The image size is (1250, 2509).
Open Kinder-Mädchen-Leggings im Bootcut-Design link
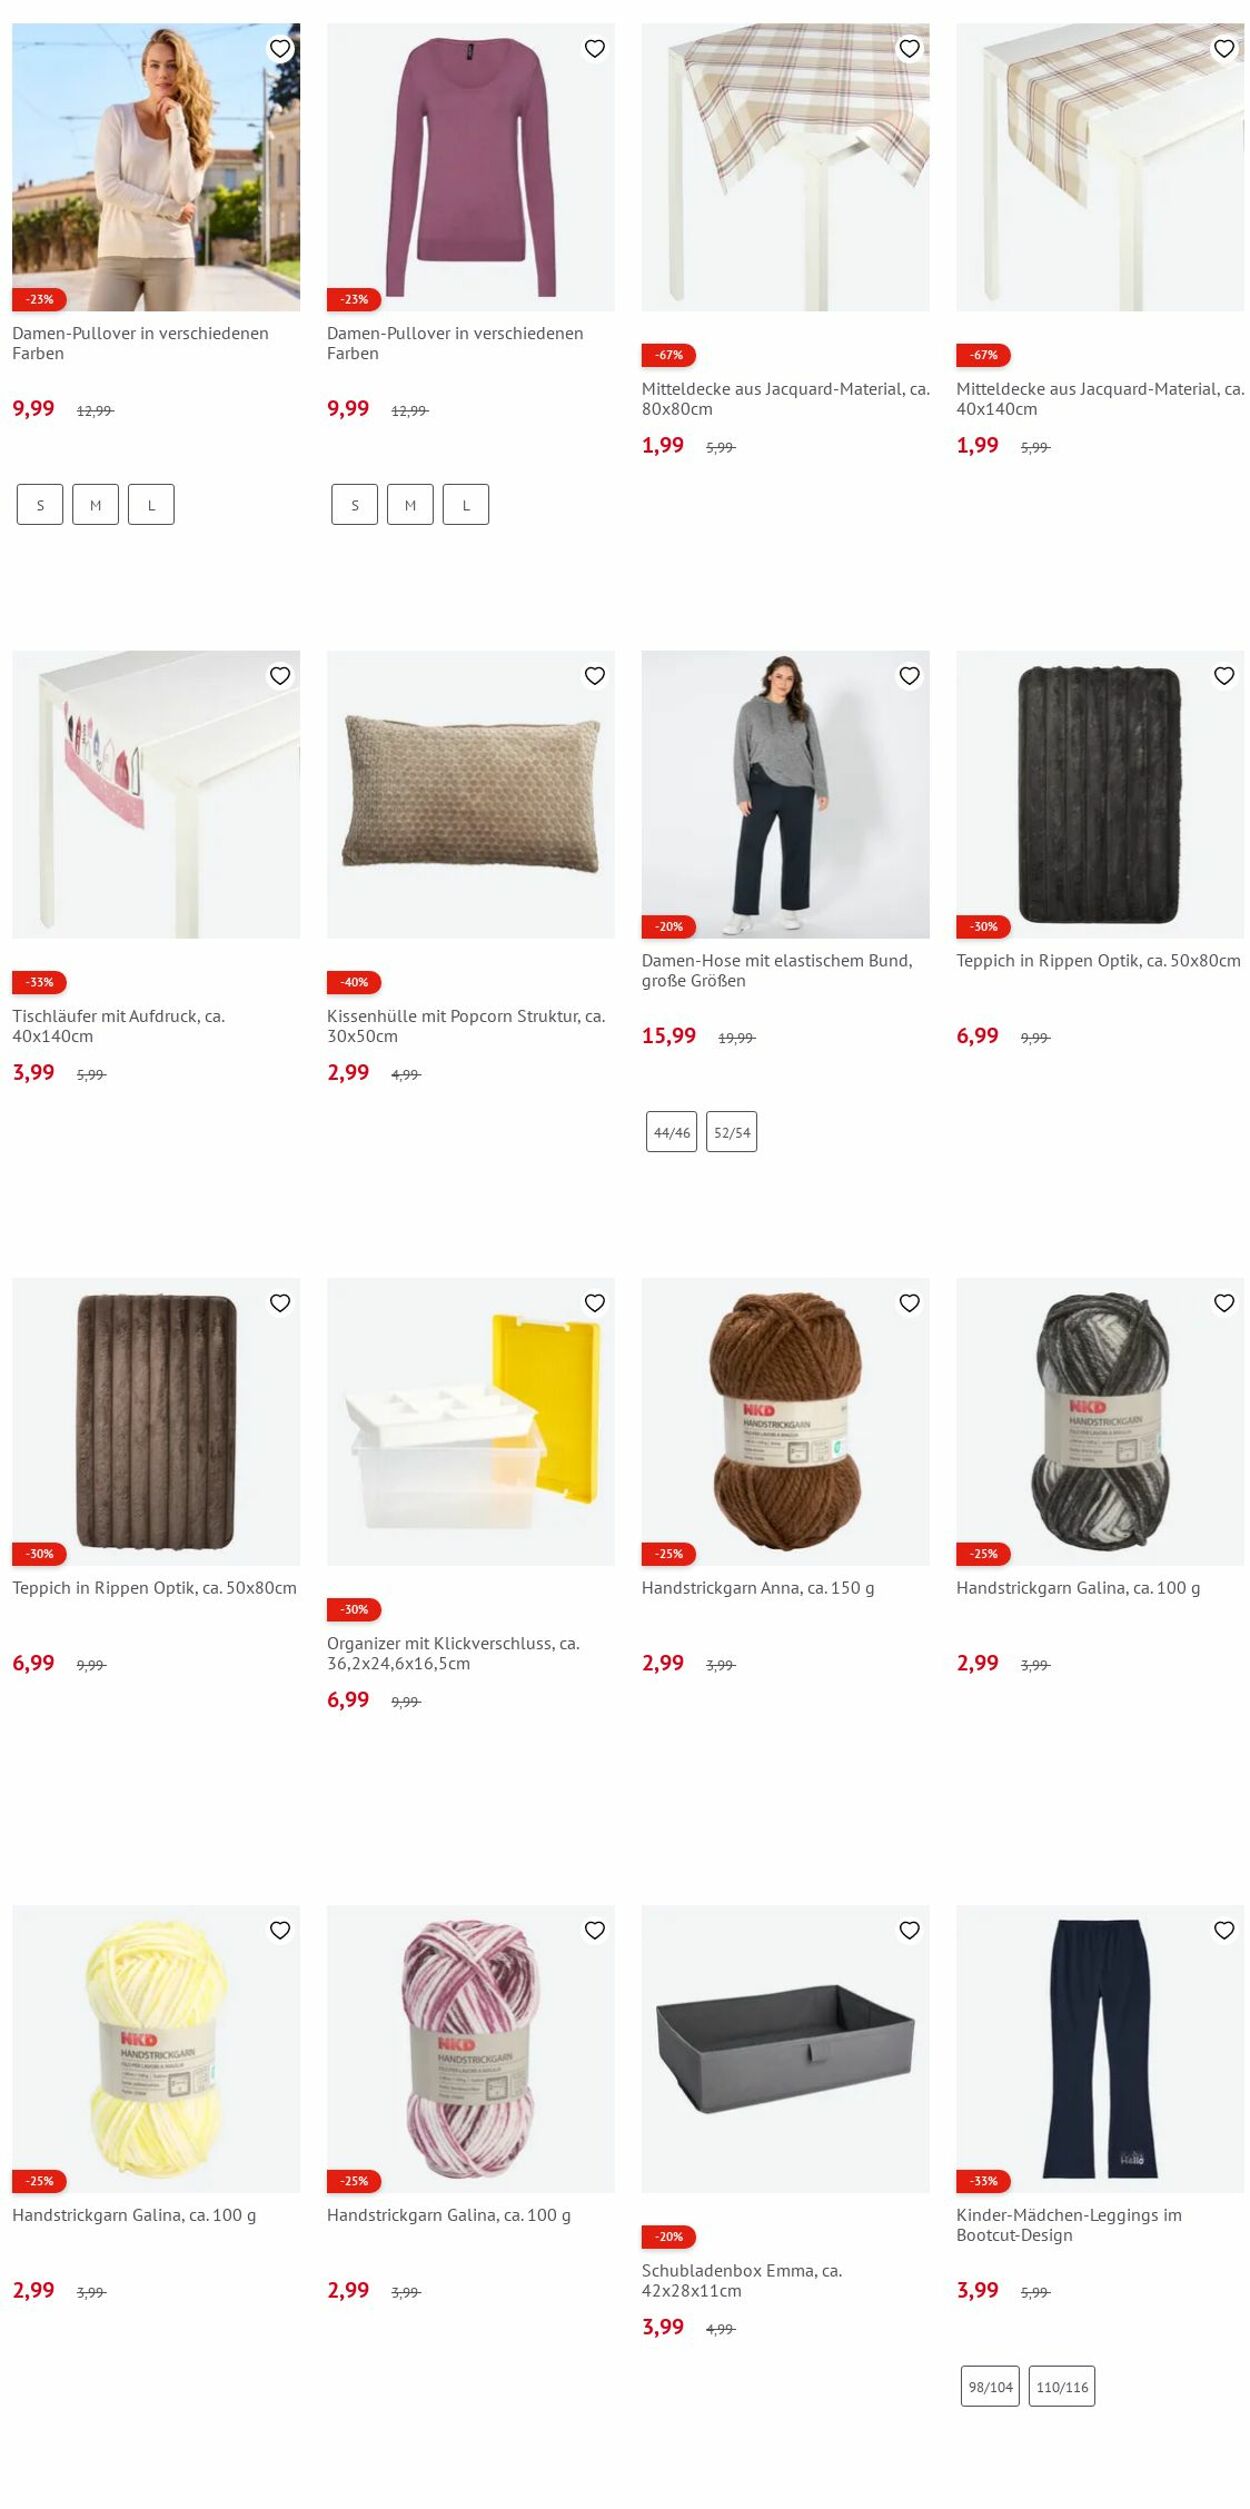1069,2225
